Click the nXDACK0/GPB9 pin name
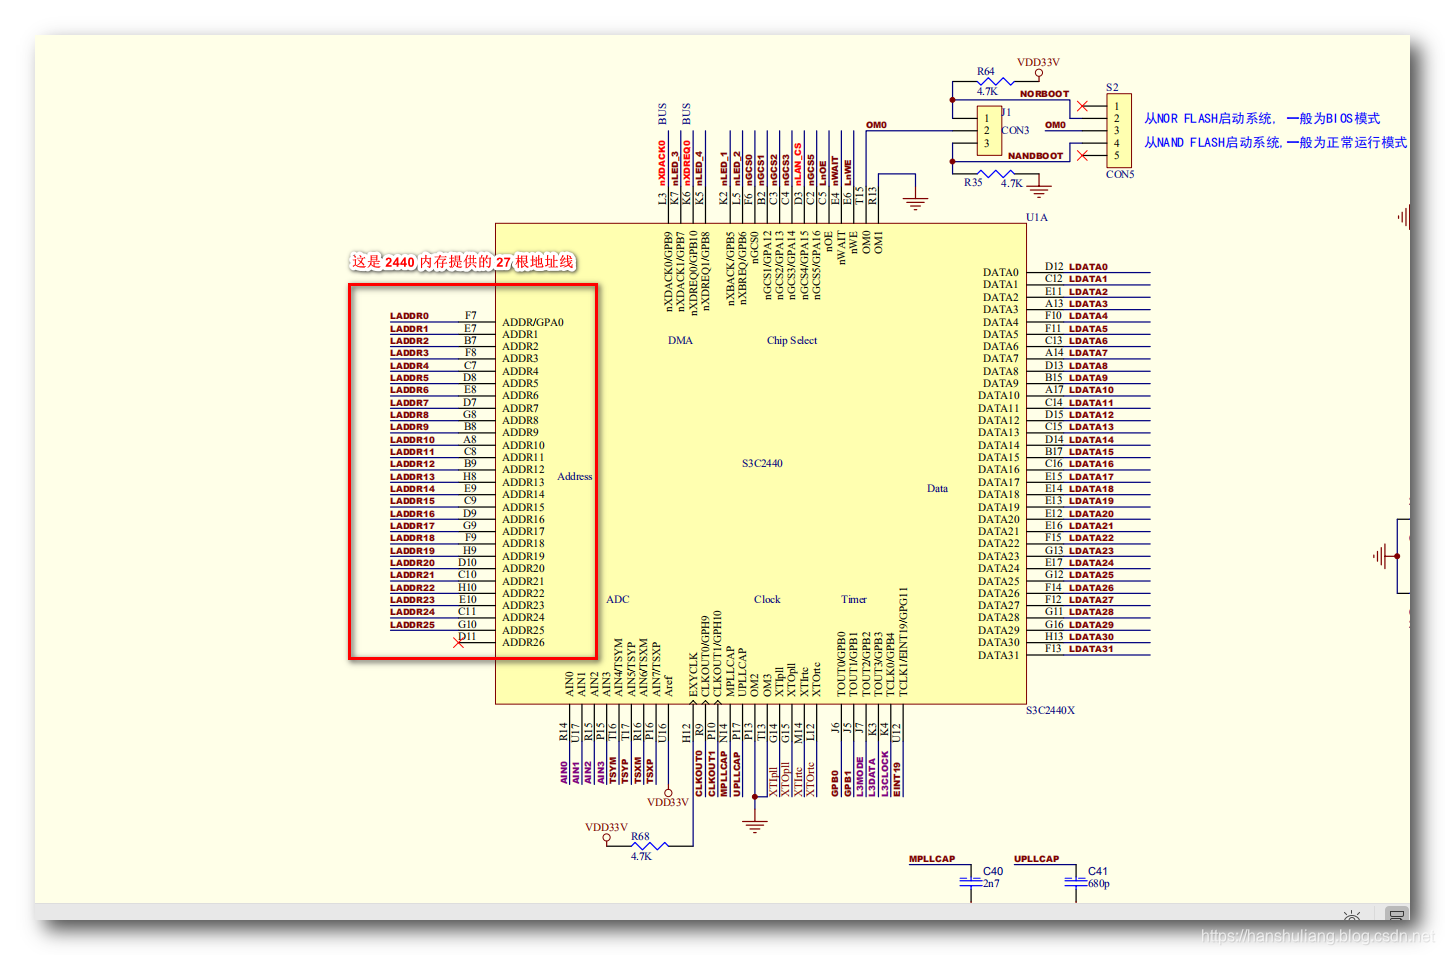This screenshot has width=1445, height=955. tap(668, 272)
